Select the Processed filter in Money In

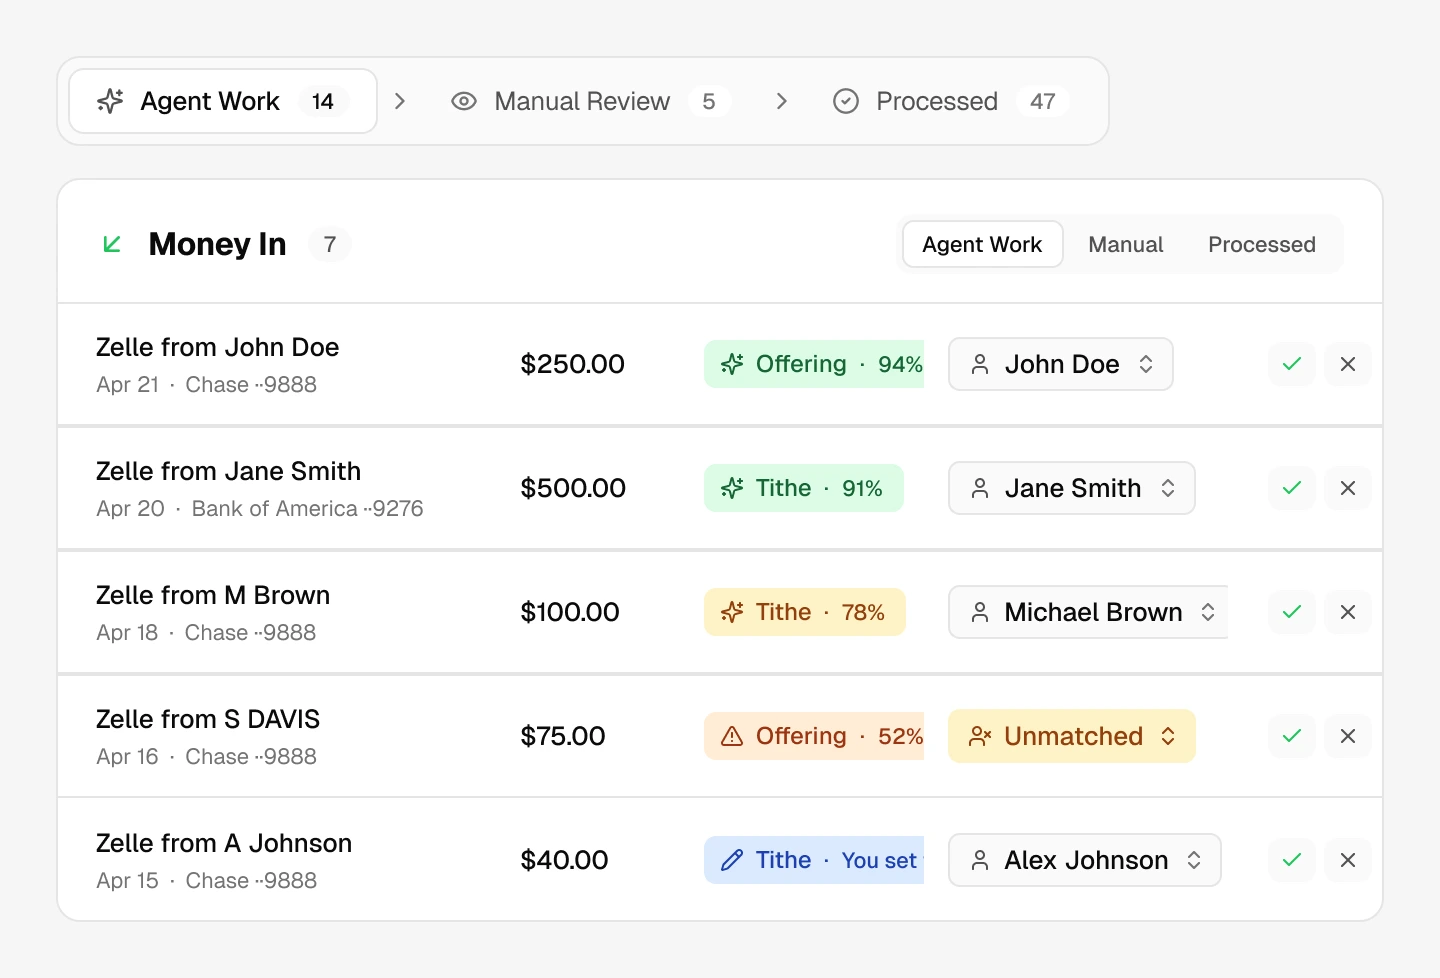1262,245
